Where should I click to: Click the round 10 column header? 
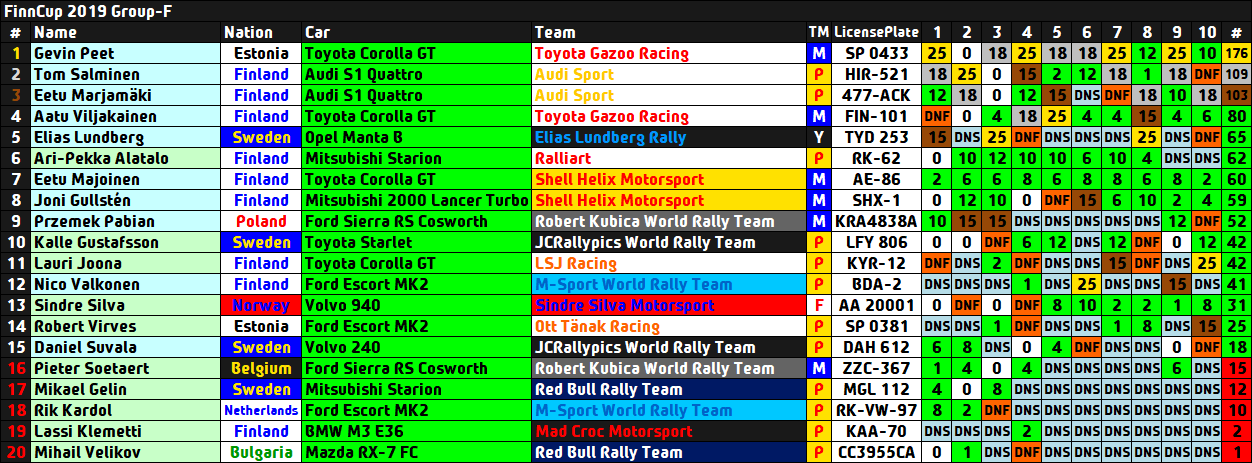[x=1208, y=32]
